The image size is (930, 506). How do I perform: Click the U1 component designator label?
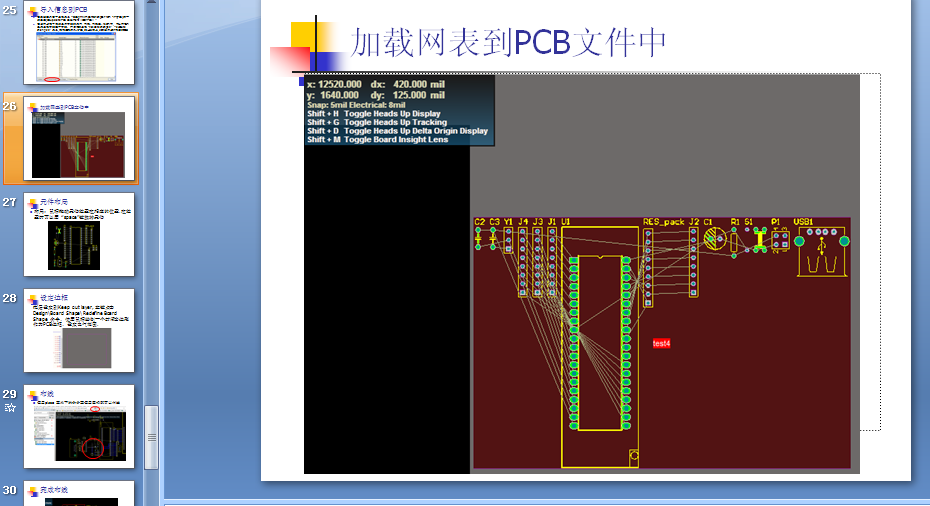pyautogui.click(x=566, y=222)
